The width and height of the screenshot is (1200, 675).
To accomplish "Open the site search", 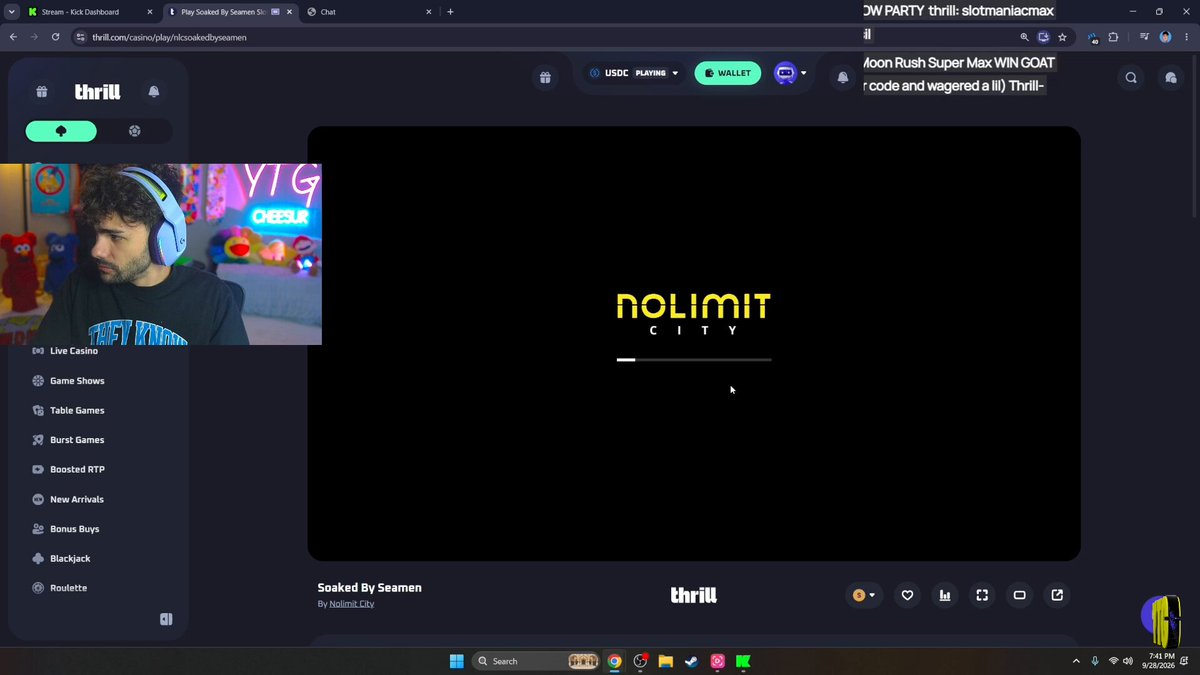I will pyautogui.click(x=1131, y=77).
